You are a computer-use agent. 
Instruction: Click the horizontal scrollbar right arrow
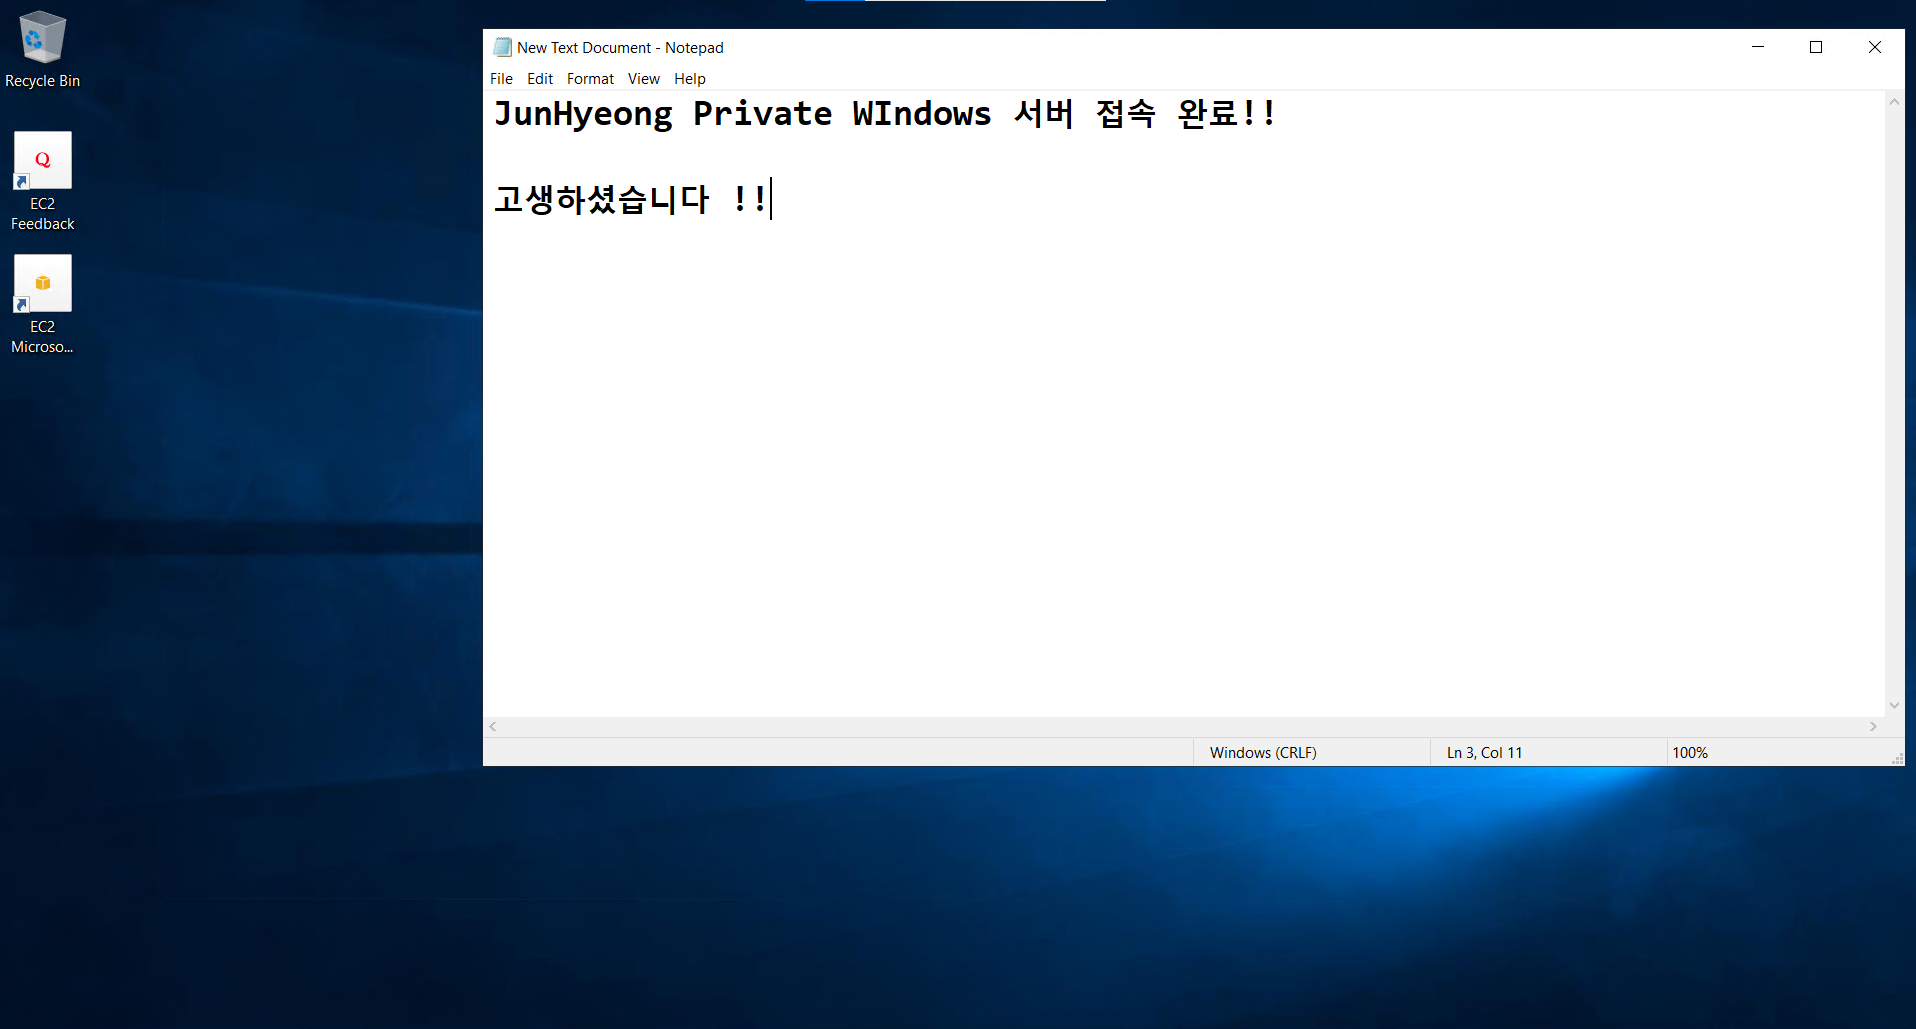[x=1874, y=727]
